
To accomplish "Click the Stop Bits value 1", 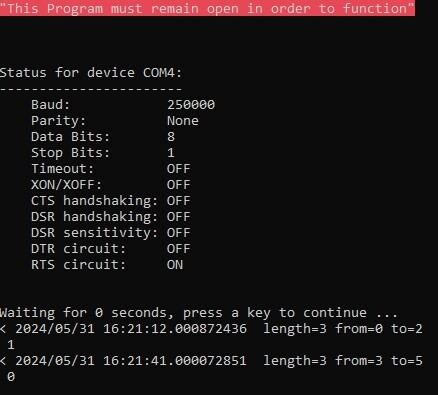I will point(171,153).
